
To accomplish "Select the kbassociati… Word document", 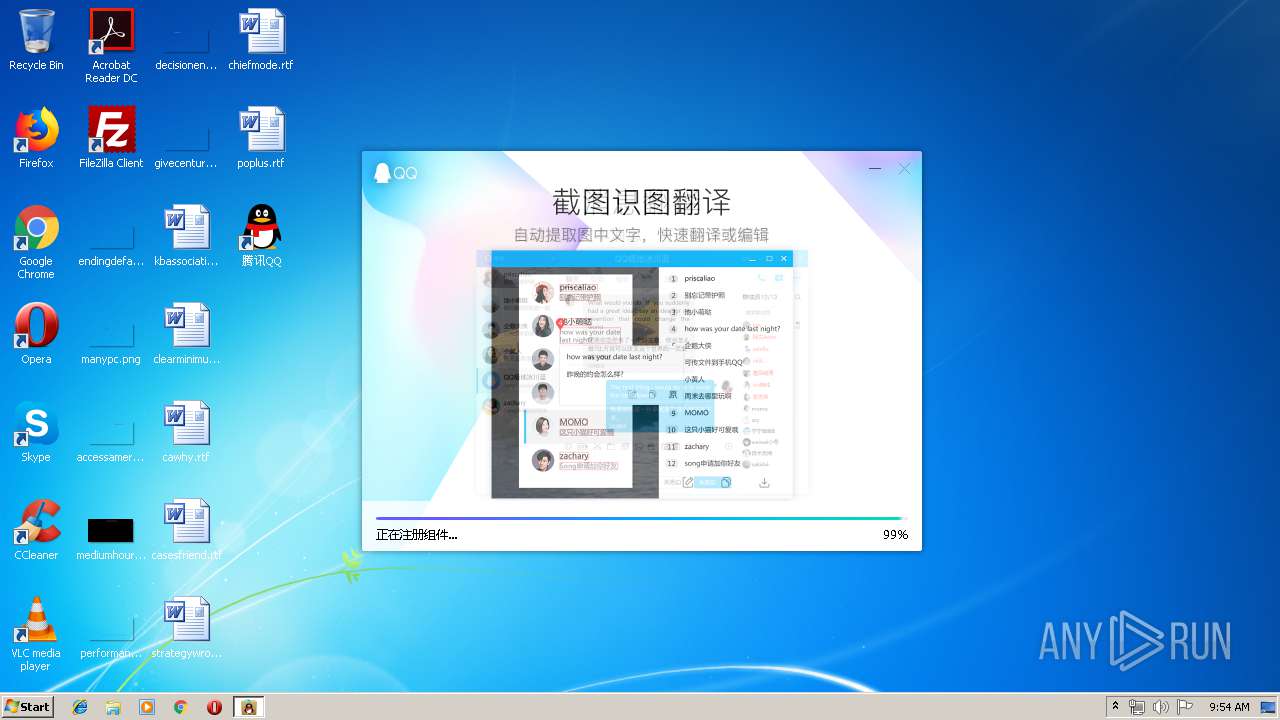I will pos(186,236).
